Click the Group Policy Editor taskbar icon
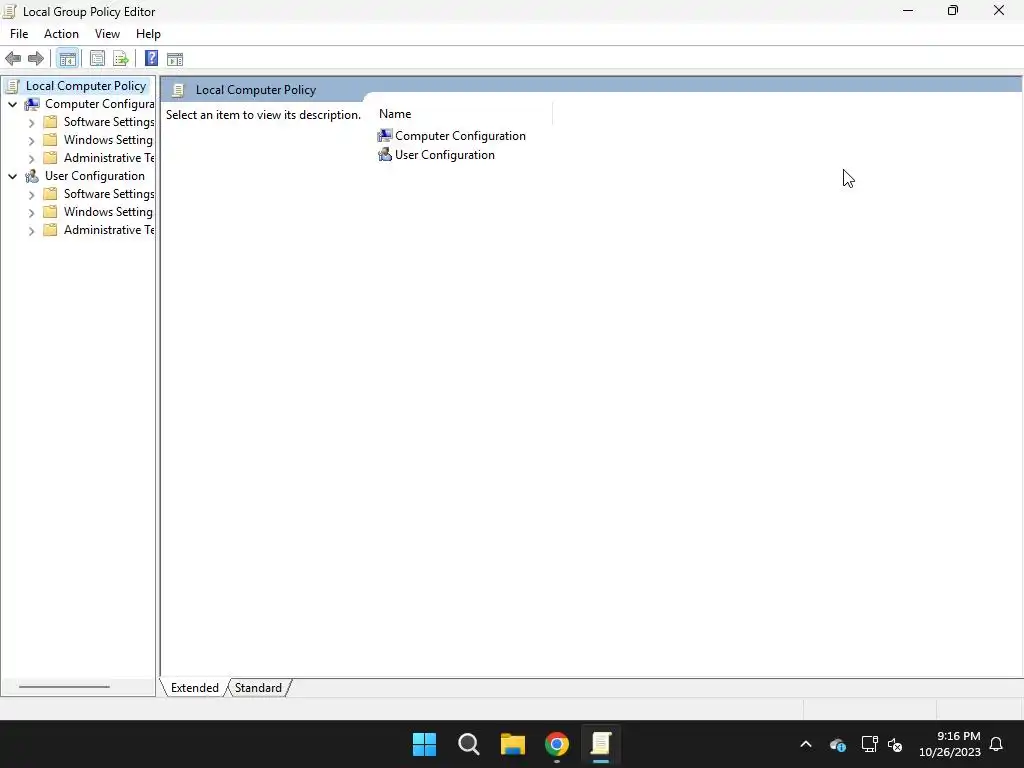The width and height of the screenshot is (1024, 768). pyautogui.click(x=601, y=744)
